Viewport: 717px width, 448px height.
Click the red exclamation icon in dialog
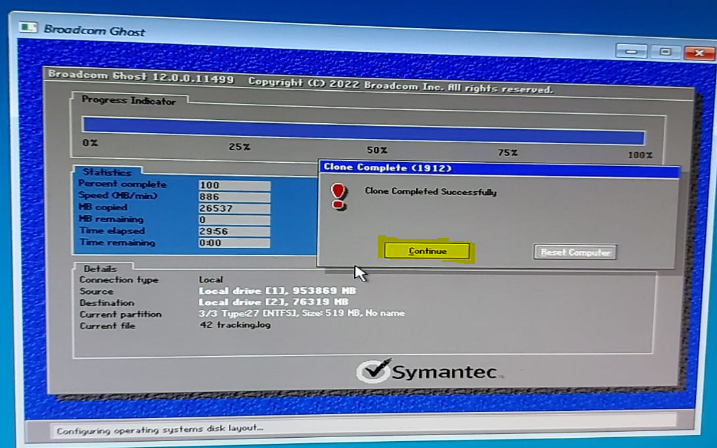338,197
